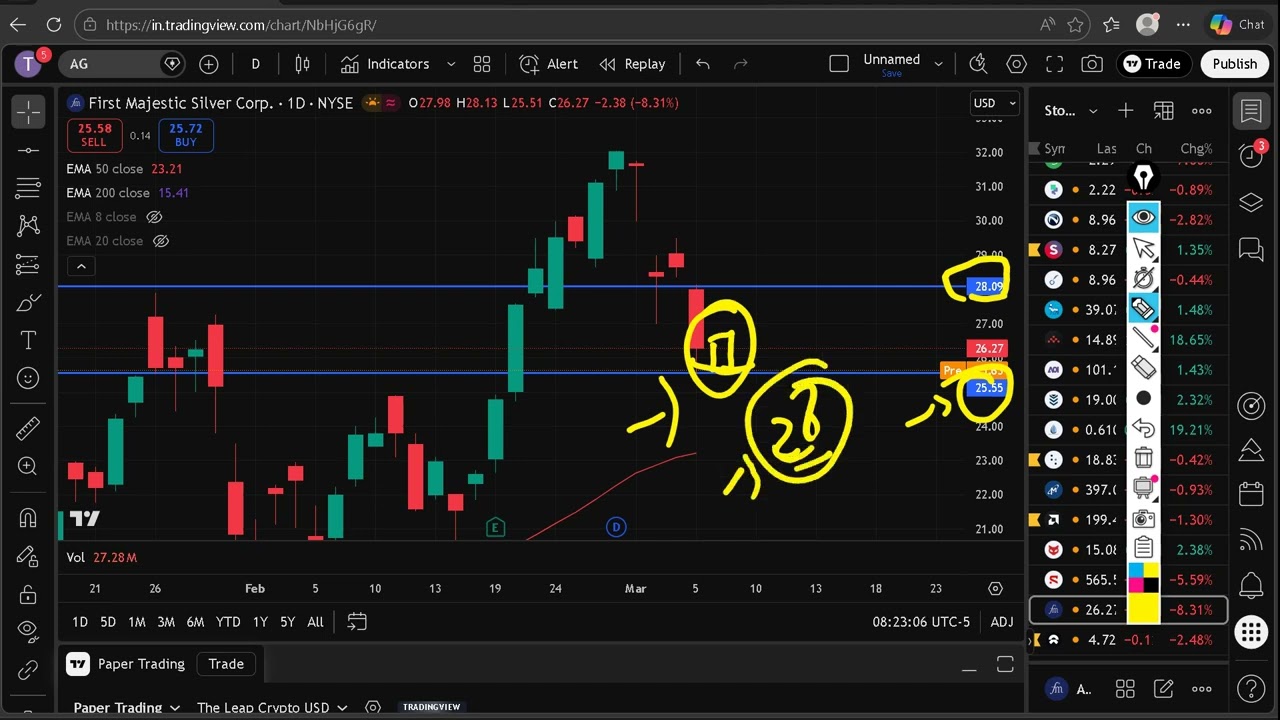Select the 1D time range
The height and width of the screenshot is (720, 1280).
point(80,622)
